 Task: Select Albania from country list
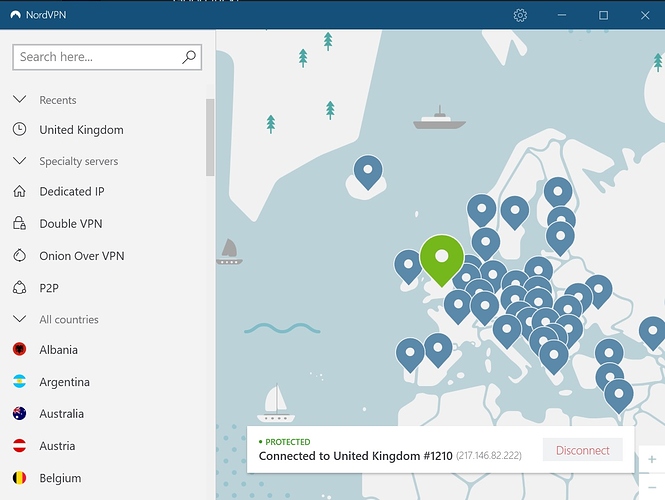point(59,349)
